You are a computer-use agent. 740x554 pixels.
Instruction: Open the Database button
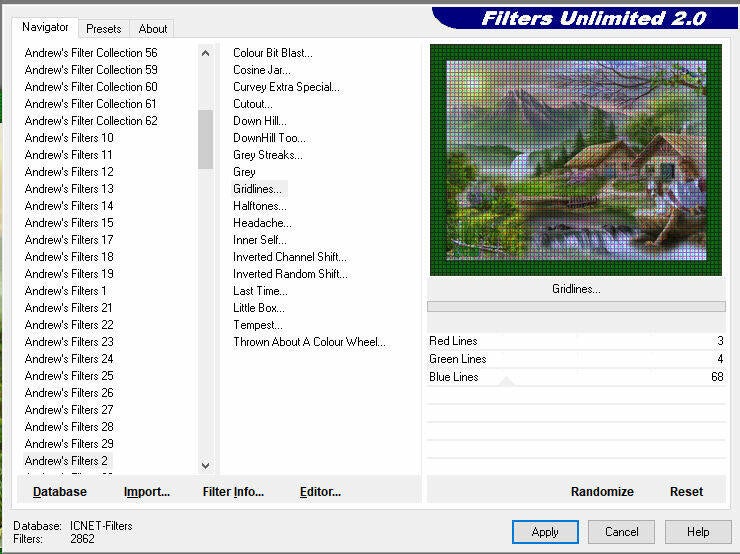coord(60,492)
